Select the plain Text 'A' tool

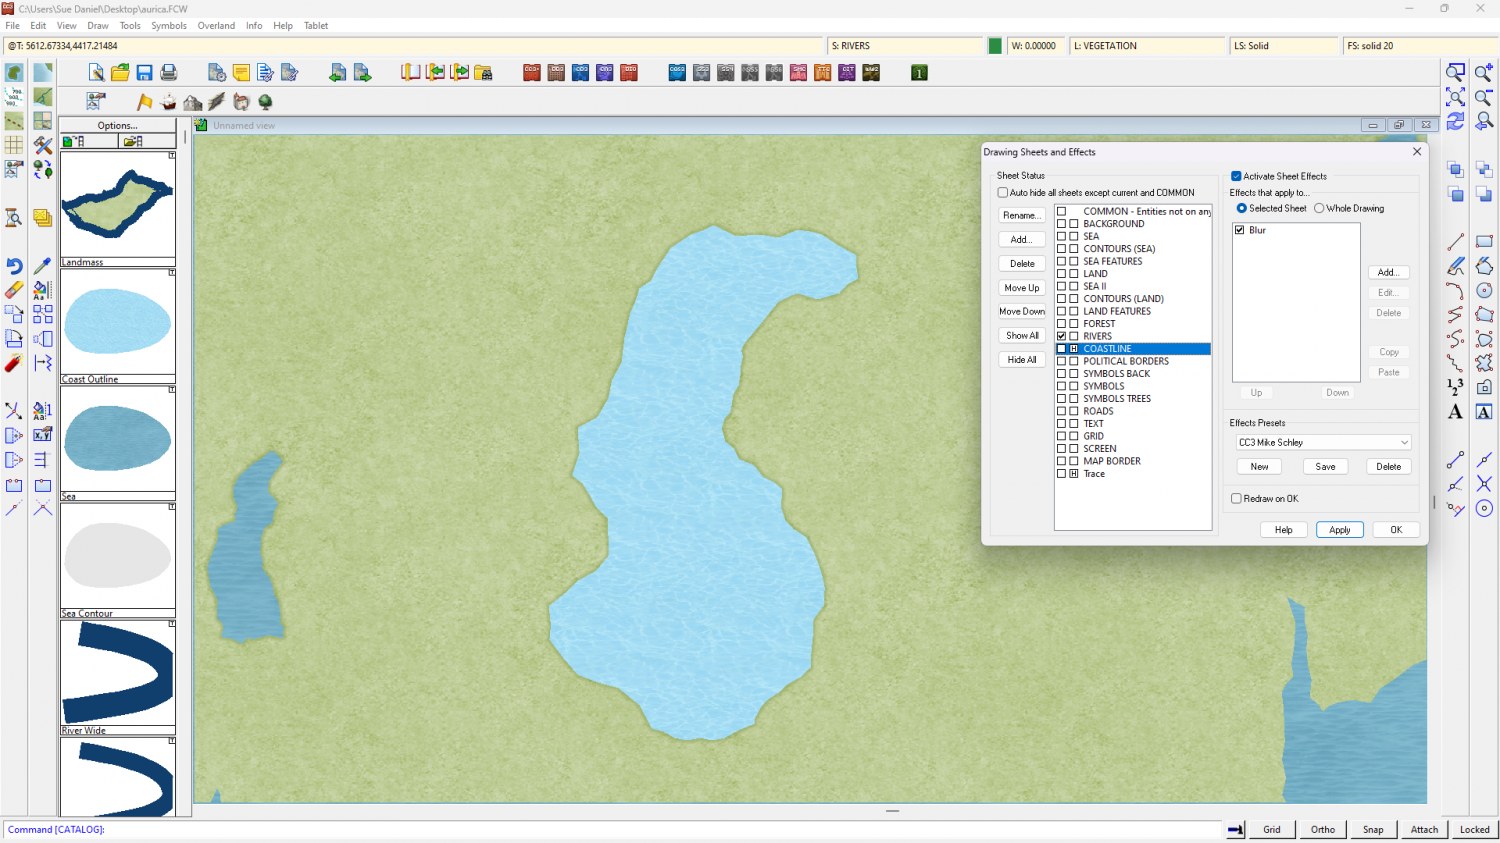1455,411
